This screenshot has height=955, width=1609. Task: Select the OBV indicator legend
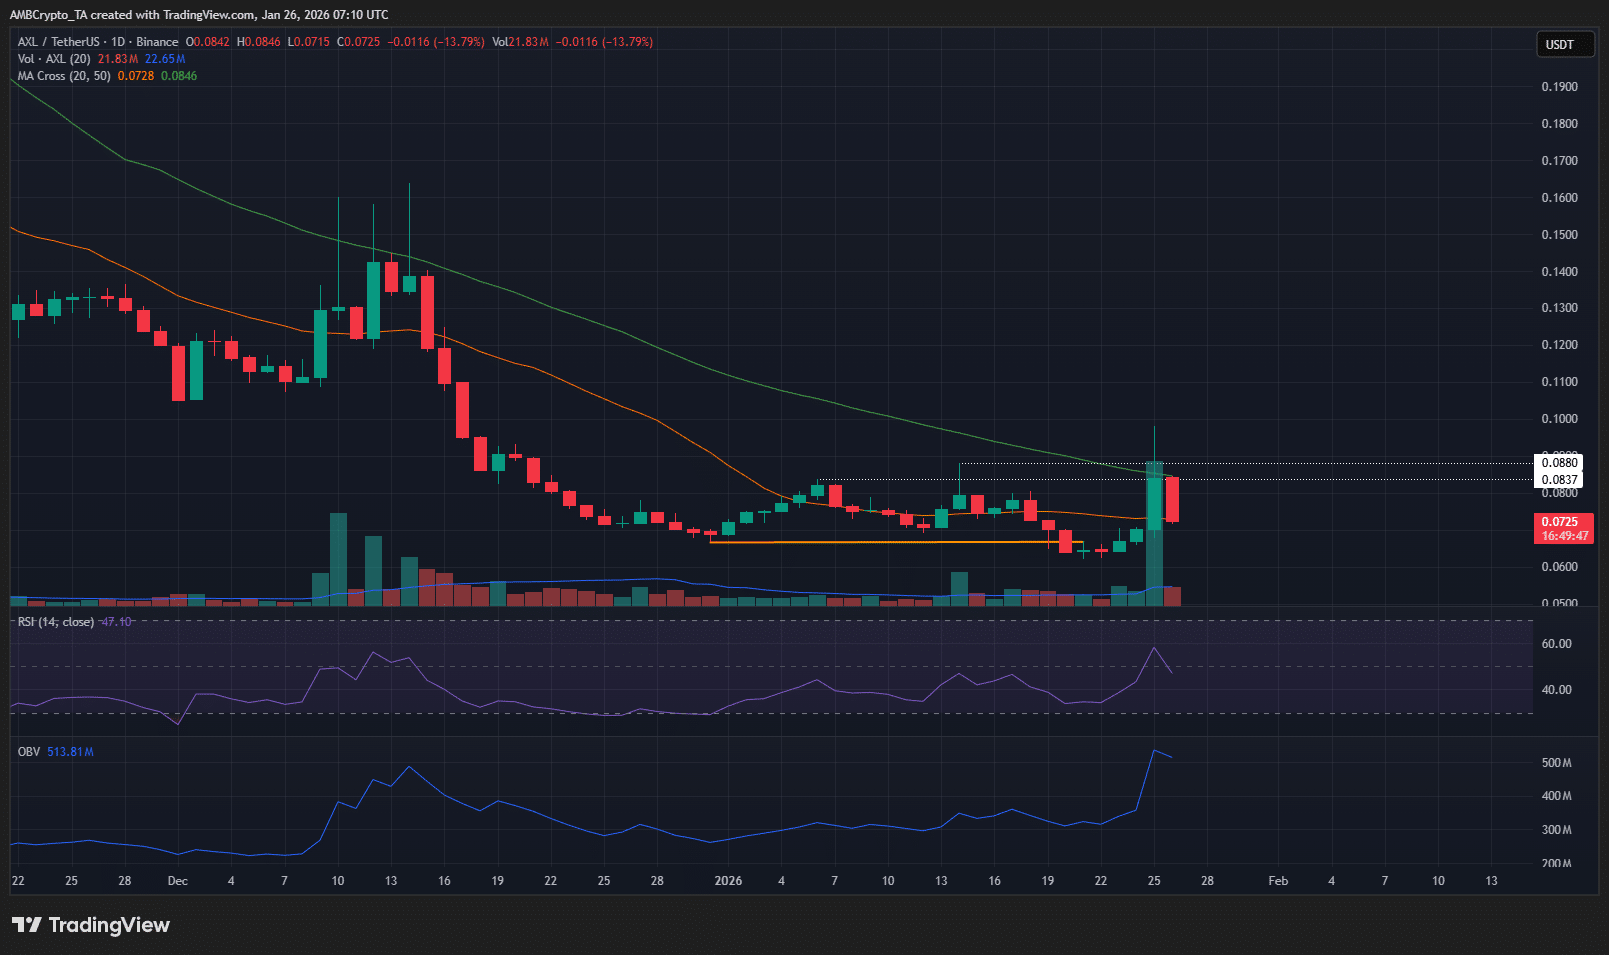(x=27, y=750)
